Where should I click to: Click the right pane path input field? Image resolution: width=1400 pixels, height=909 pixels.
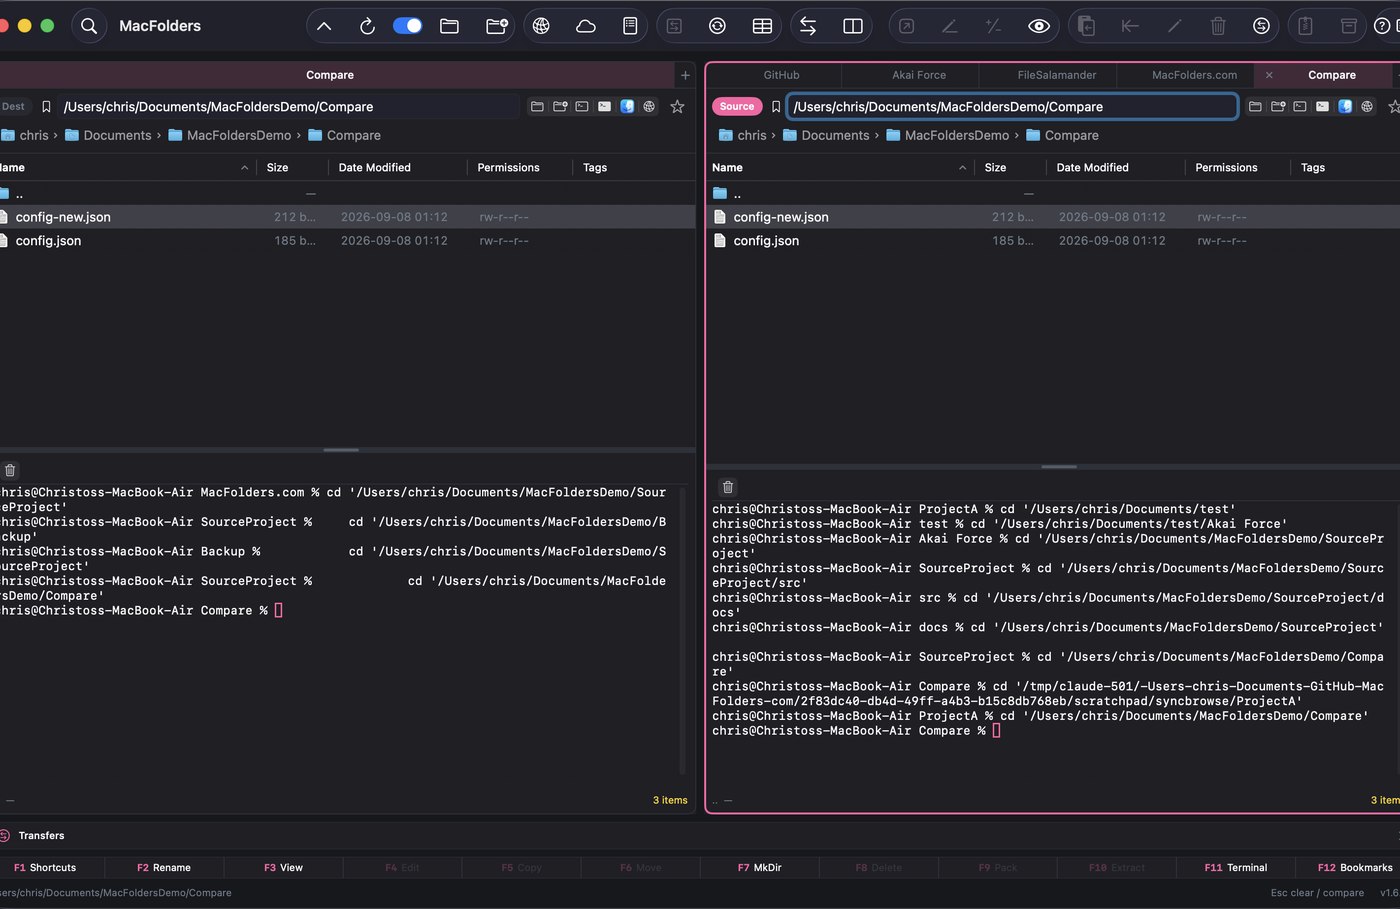coord(1012,106)
